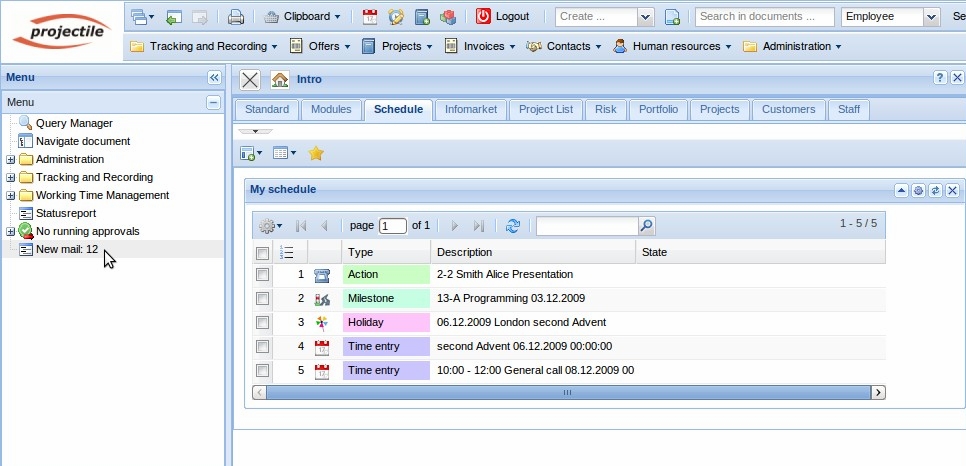This screenshot has width=966, height=466.
Task: Click the Search in documents field
Action: click(x=765, y=17)
